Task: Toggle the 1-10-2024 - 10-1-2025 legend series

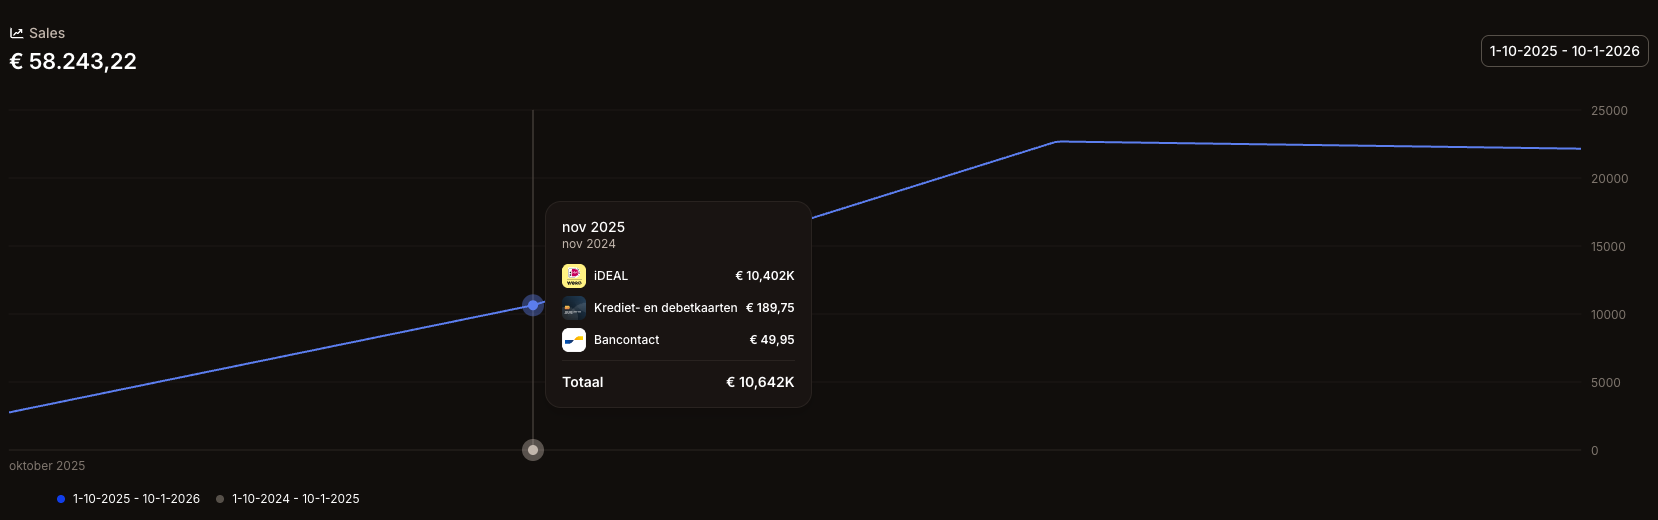Action: [295, 499]
